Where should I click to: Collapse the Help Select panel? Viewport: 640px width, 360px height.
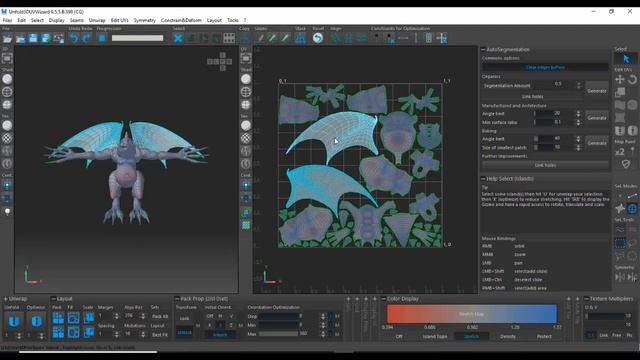[483, 179]
